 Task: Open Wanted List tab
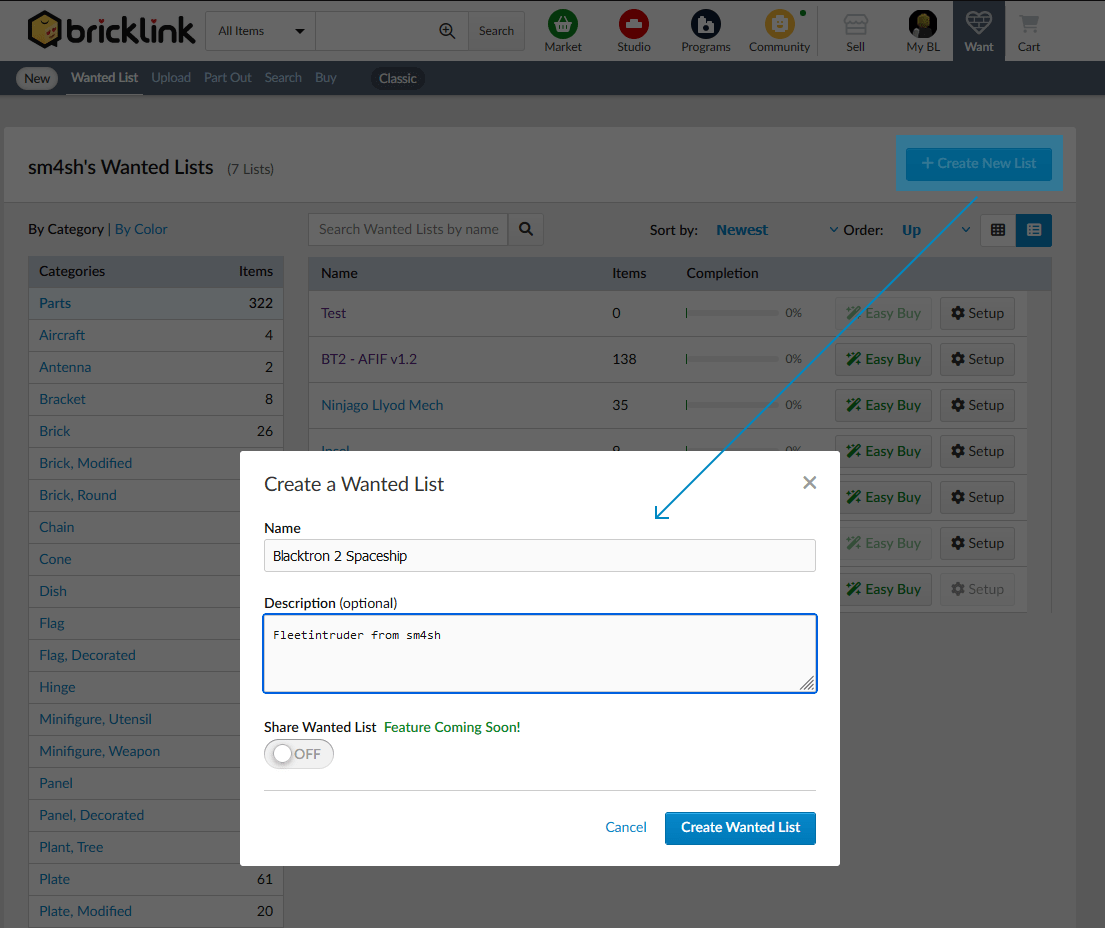[104, 78]
